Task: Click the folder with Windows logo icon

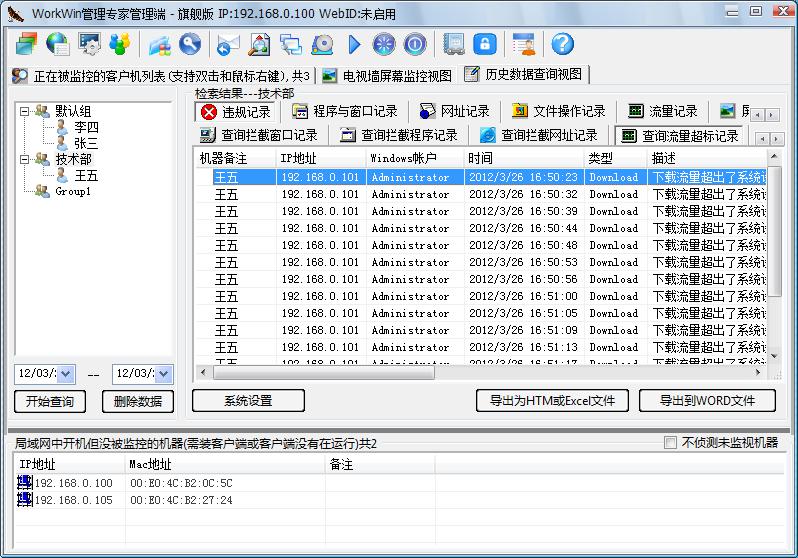Action: pyautogui.click(x=159, y=44)
